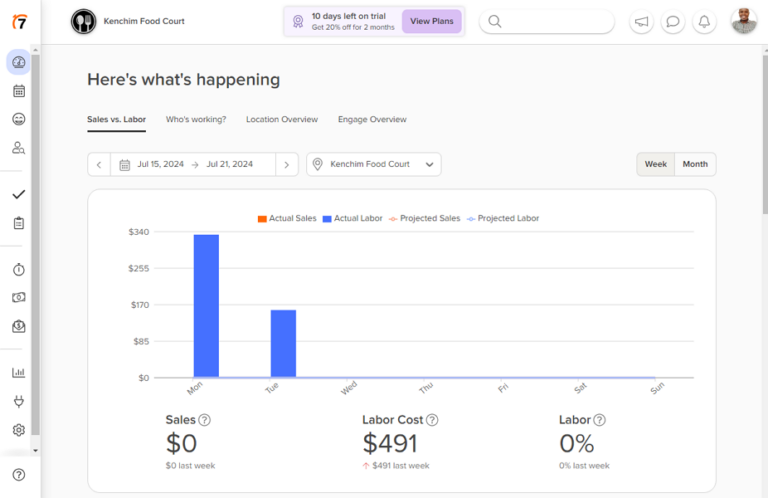
Task: Select the Sales vs. Labor tab
Action: click(x=117, y=119)
